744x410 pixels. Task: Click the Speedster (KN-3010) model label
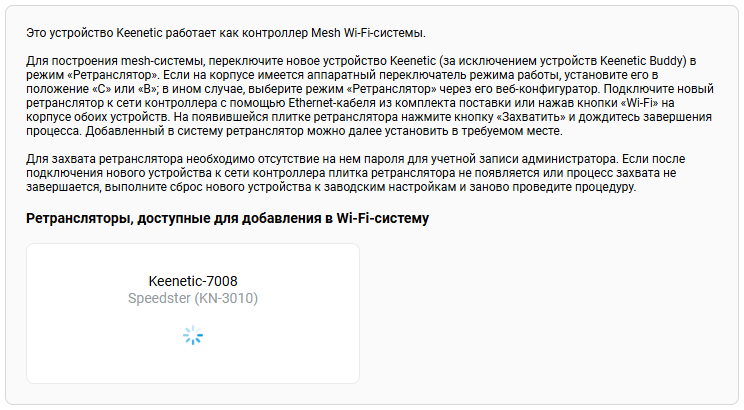click(x=193, y=298)
